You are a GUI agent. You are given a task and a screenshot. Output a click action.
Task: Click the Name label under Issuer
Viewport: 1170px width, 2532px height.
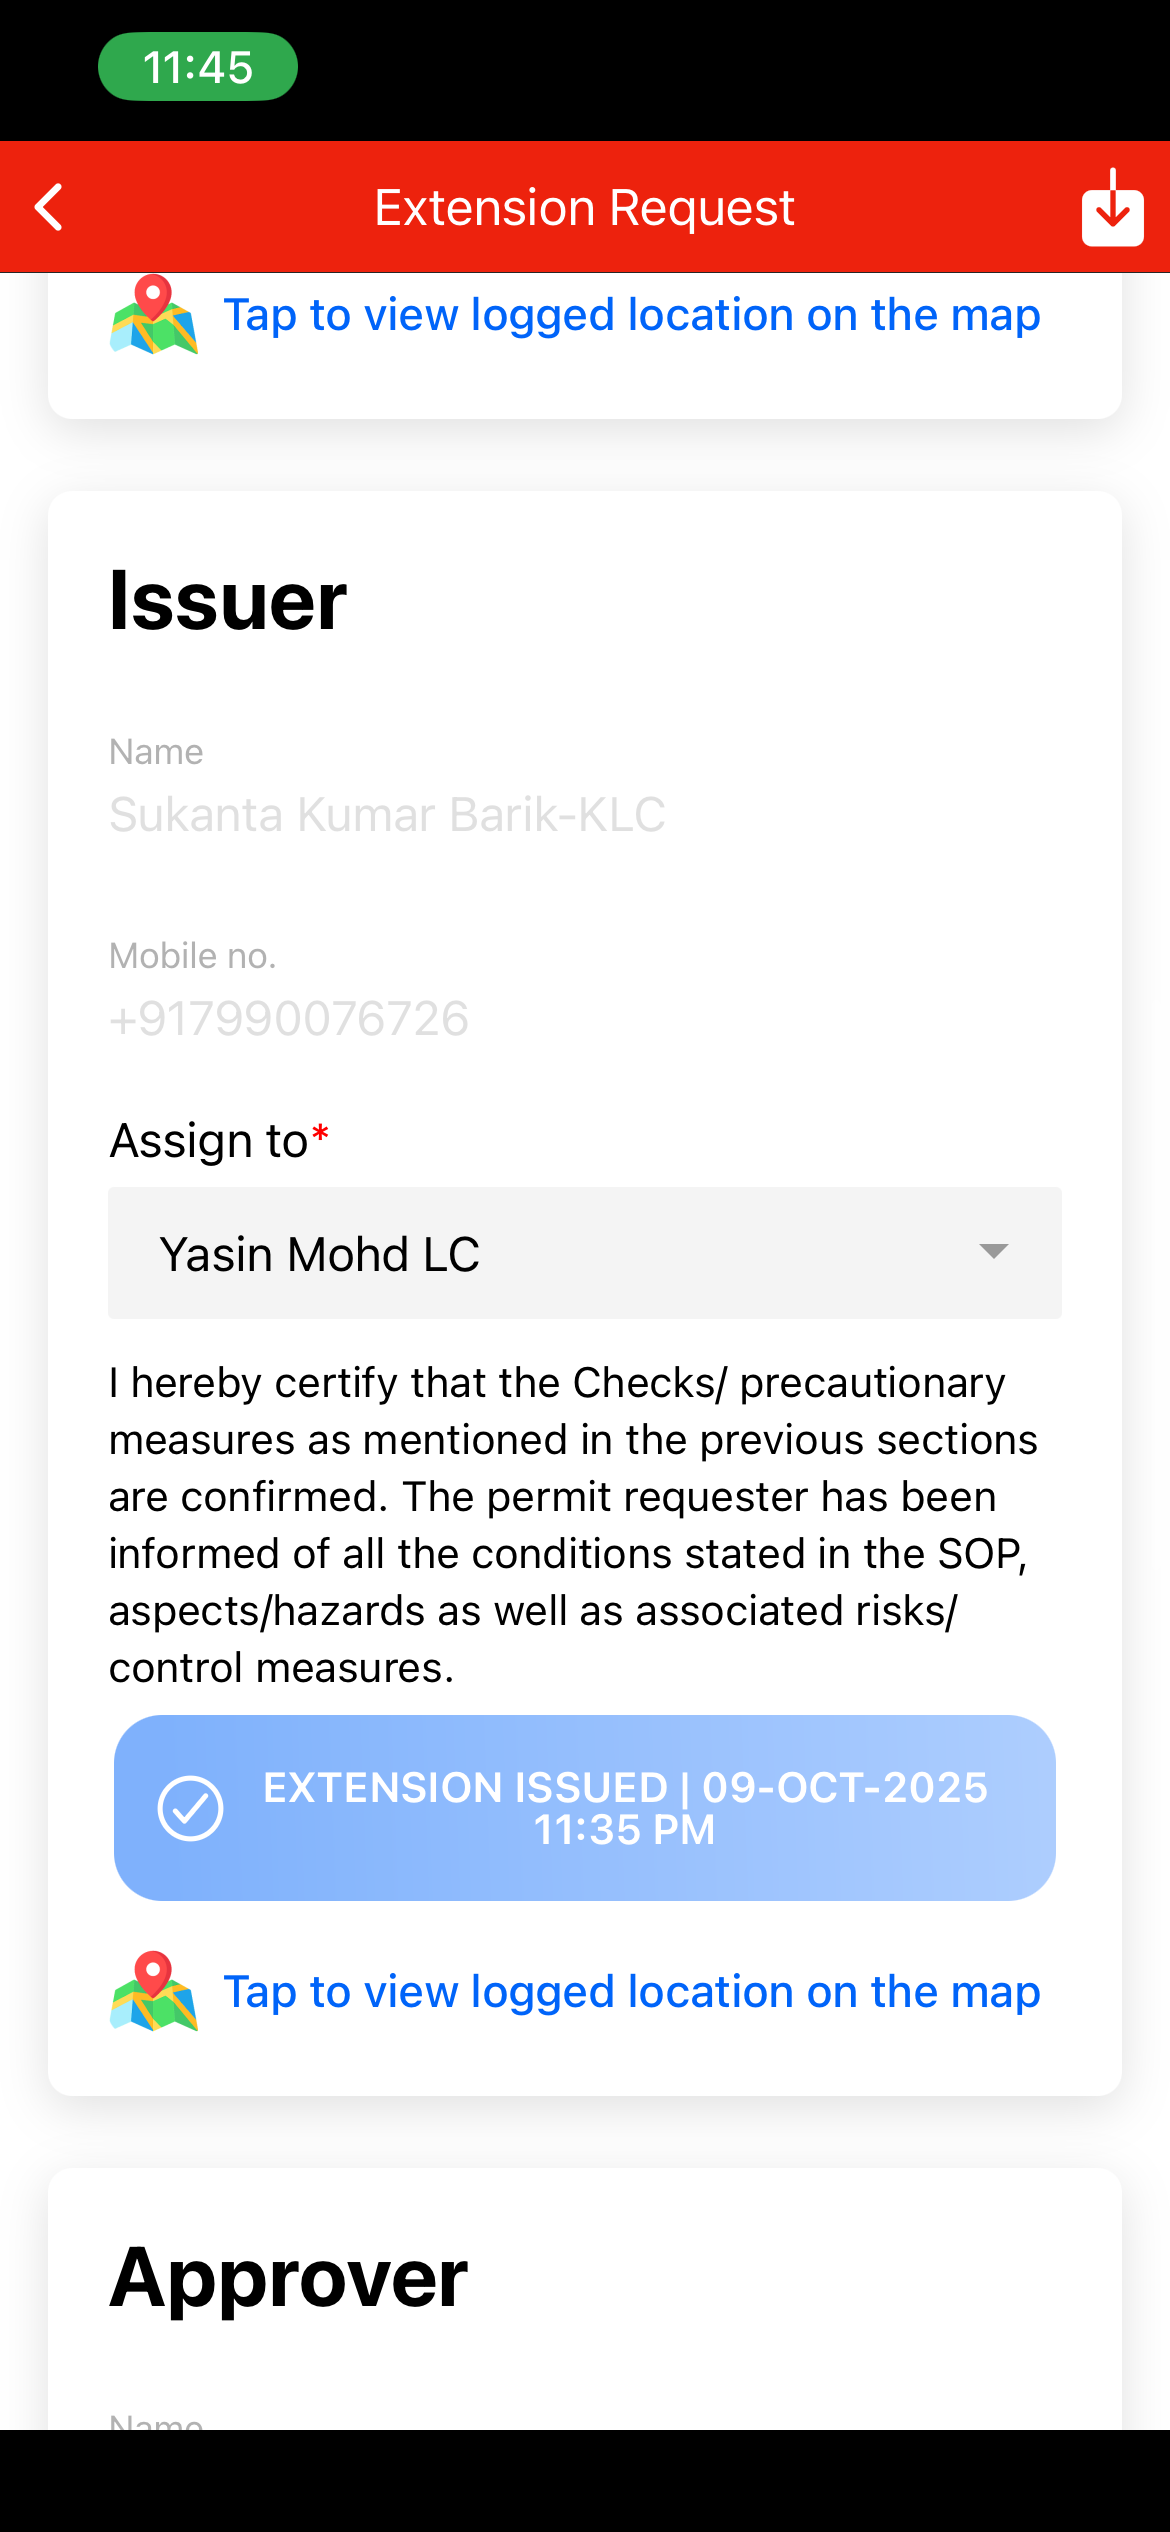156,752
